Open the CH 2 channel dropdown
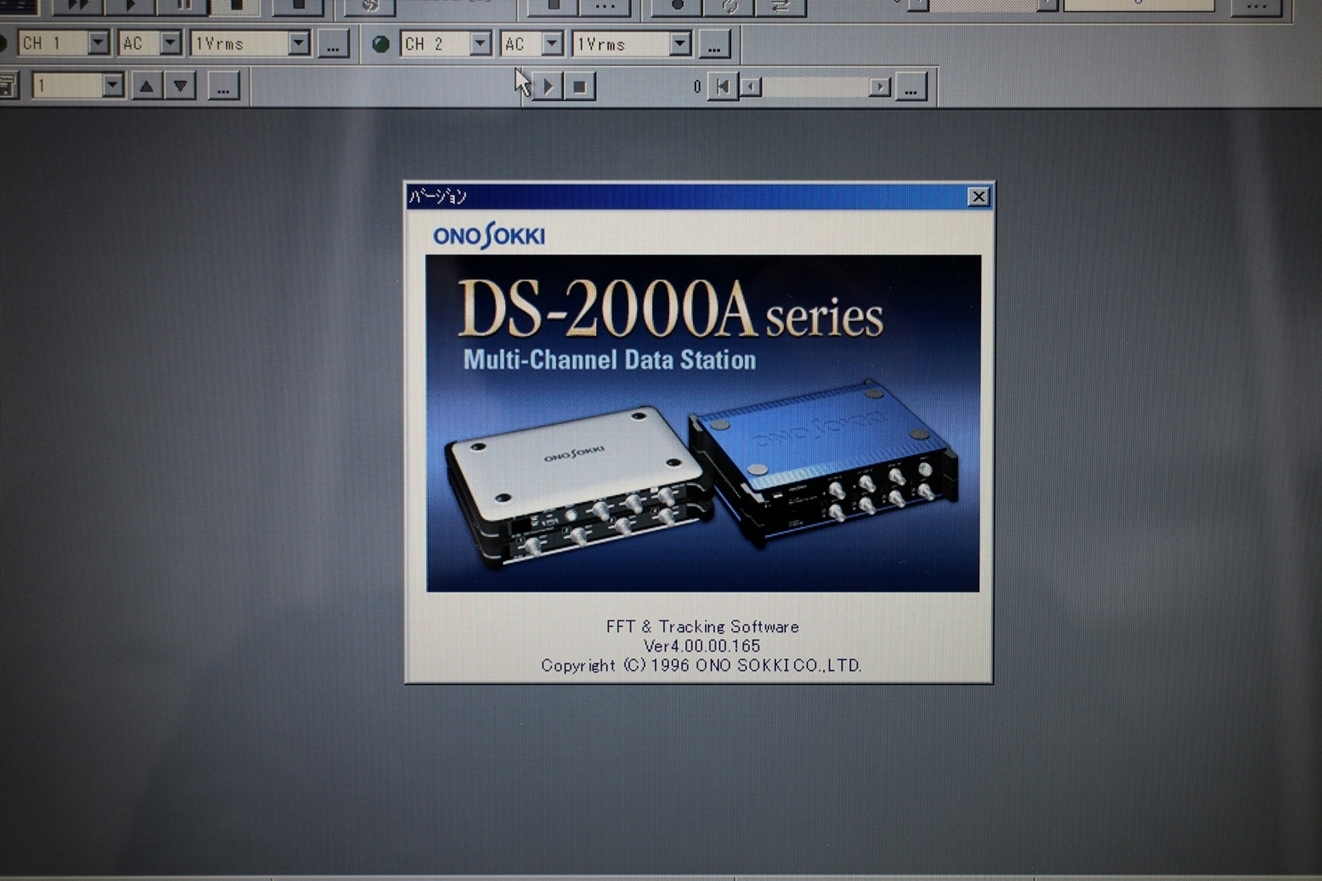Screen dimensions: 1322x881 pyautogui.click(x=481, y=43)
